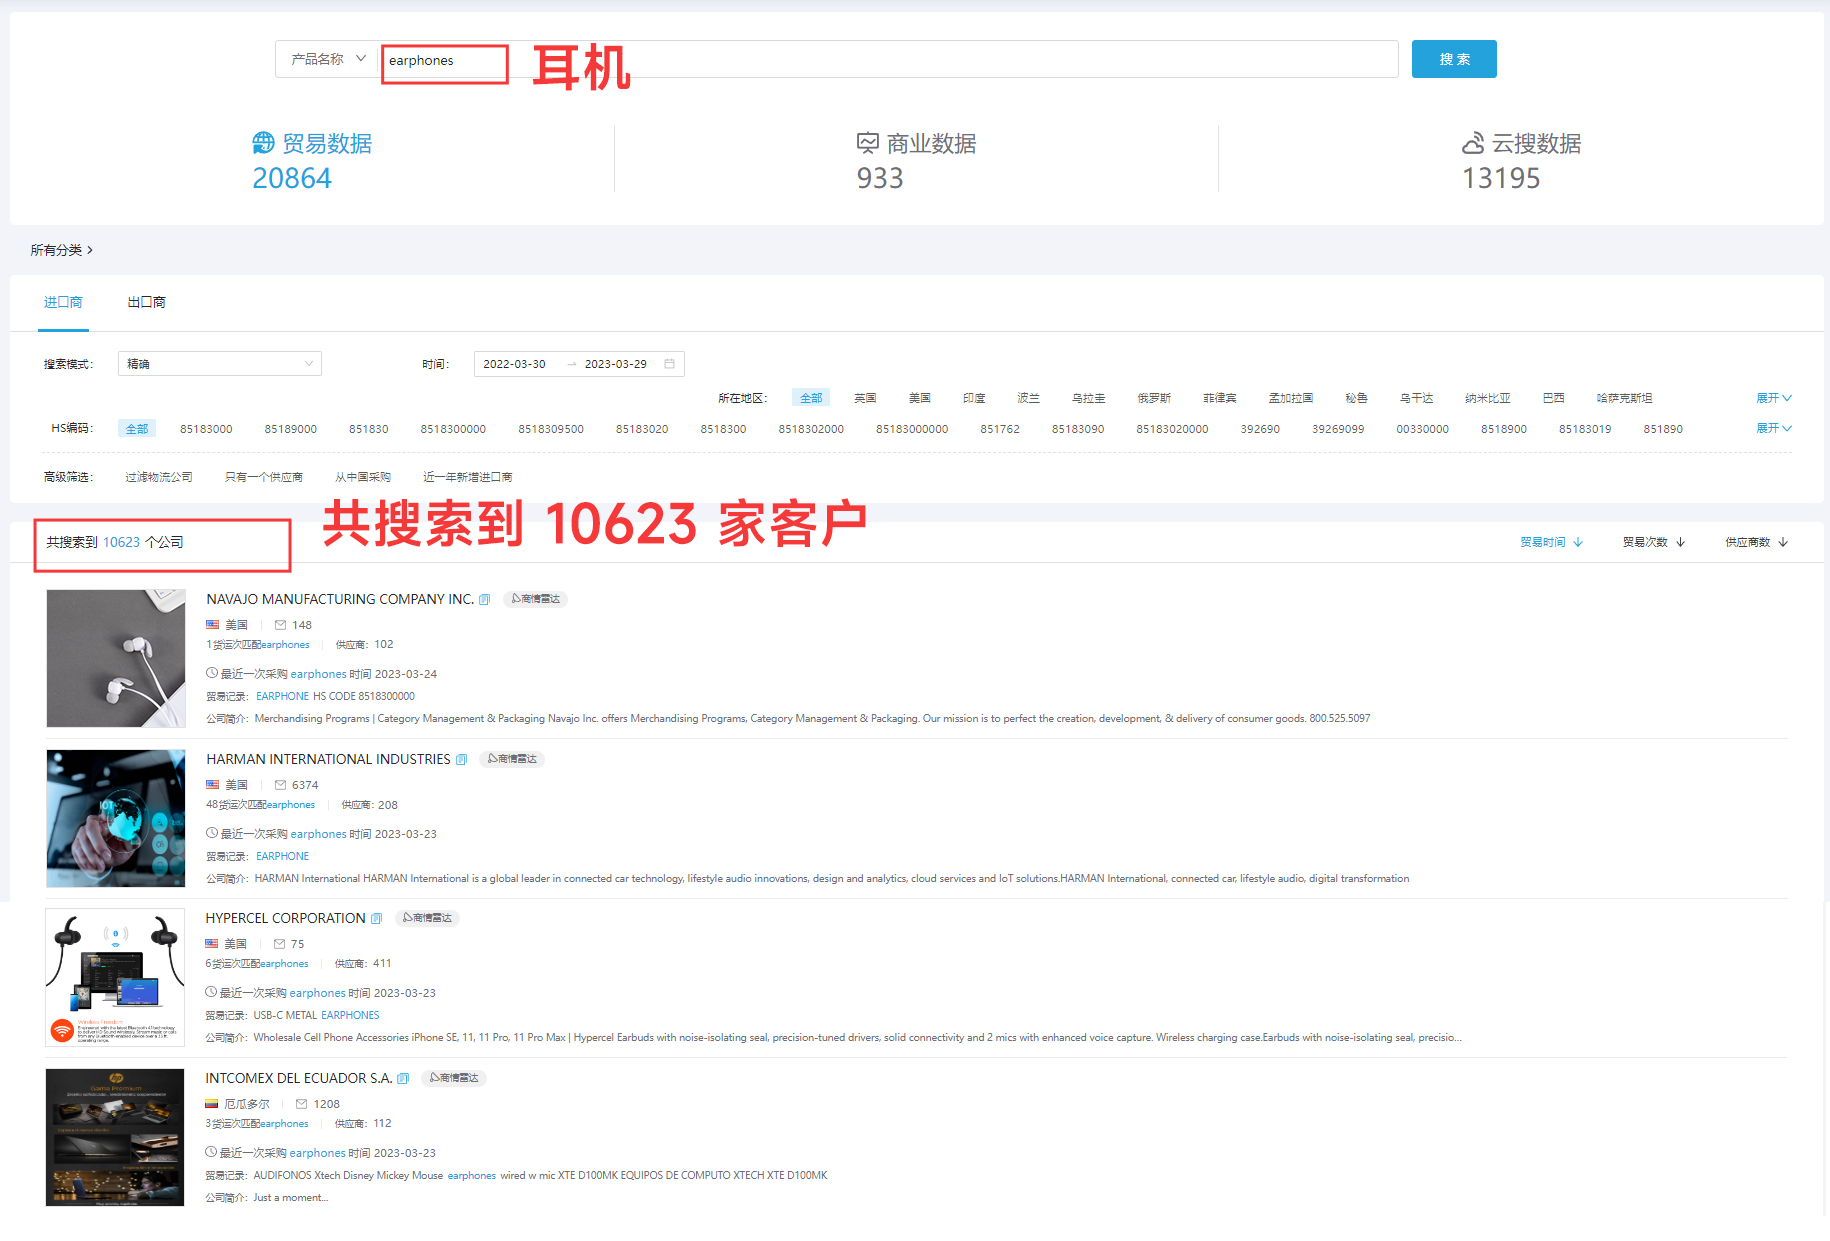The image size is (1830, 1241).
Task: Click clock icon in HARMAN last purchase
Action: point(212,833)
